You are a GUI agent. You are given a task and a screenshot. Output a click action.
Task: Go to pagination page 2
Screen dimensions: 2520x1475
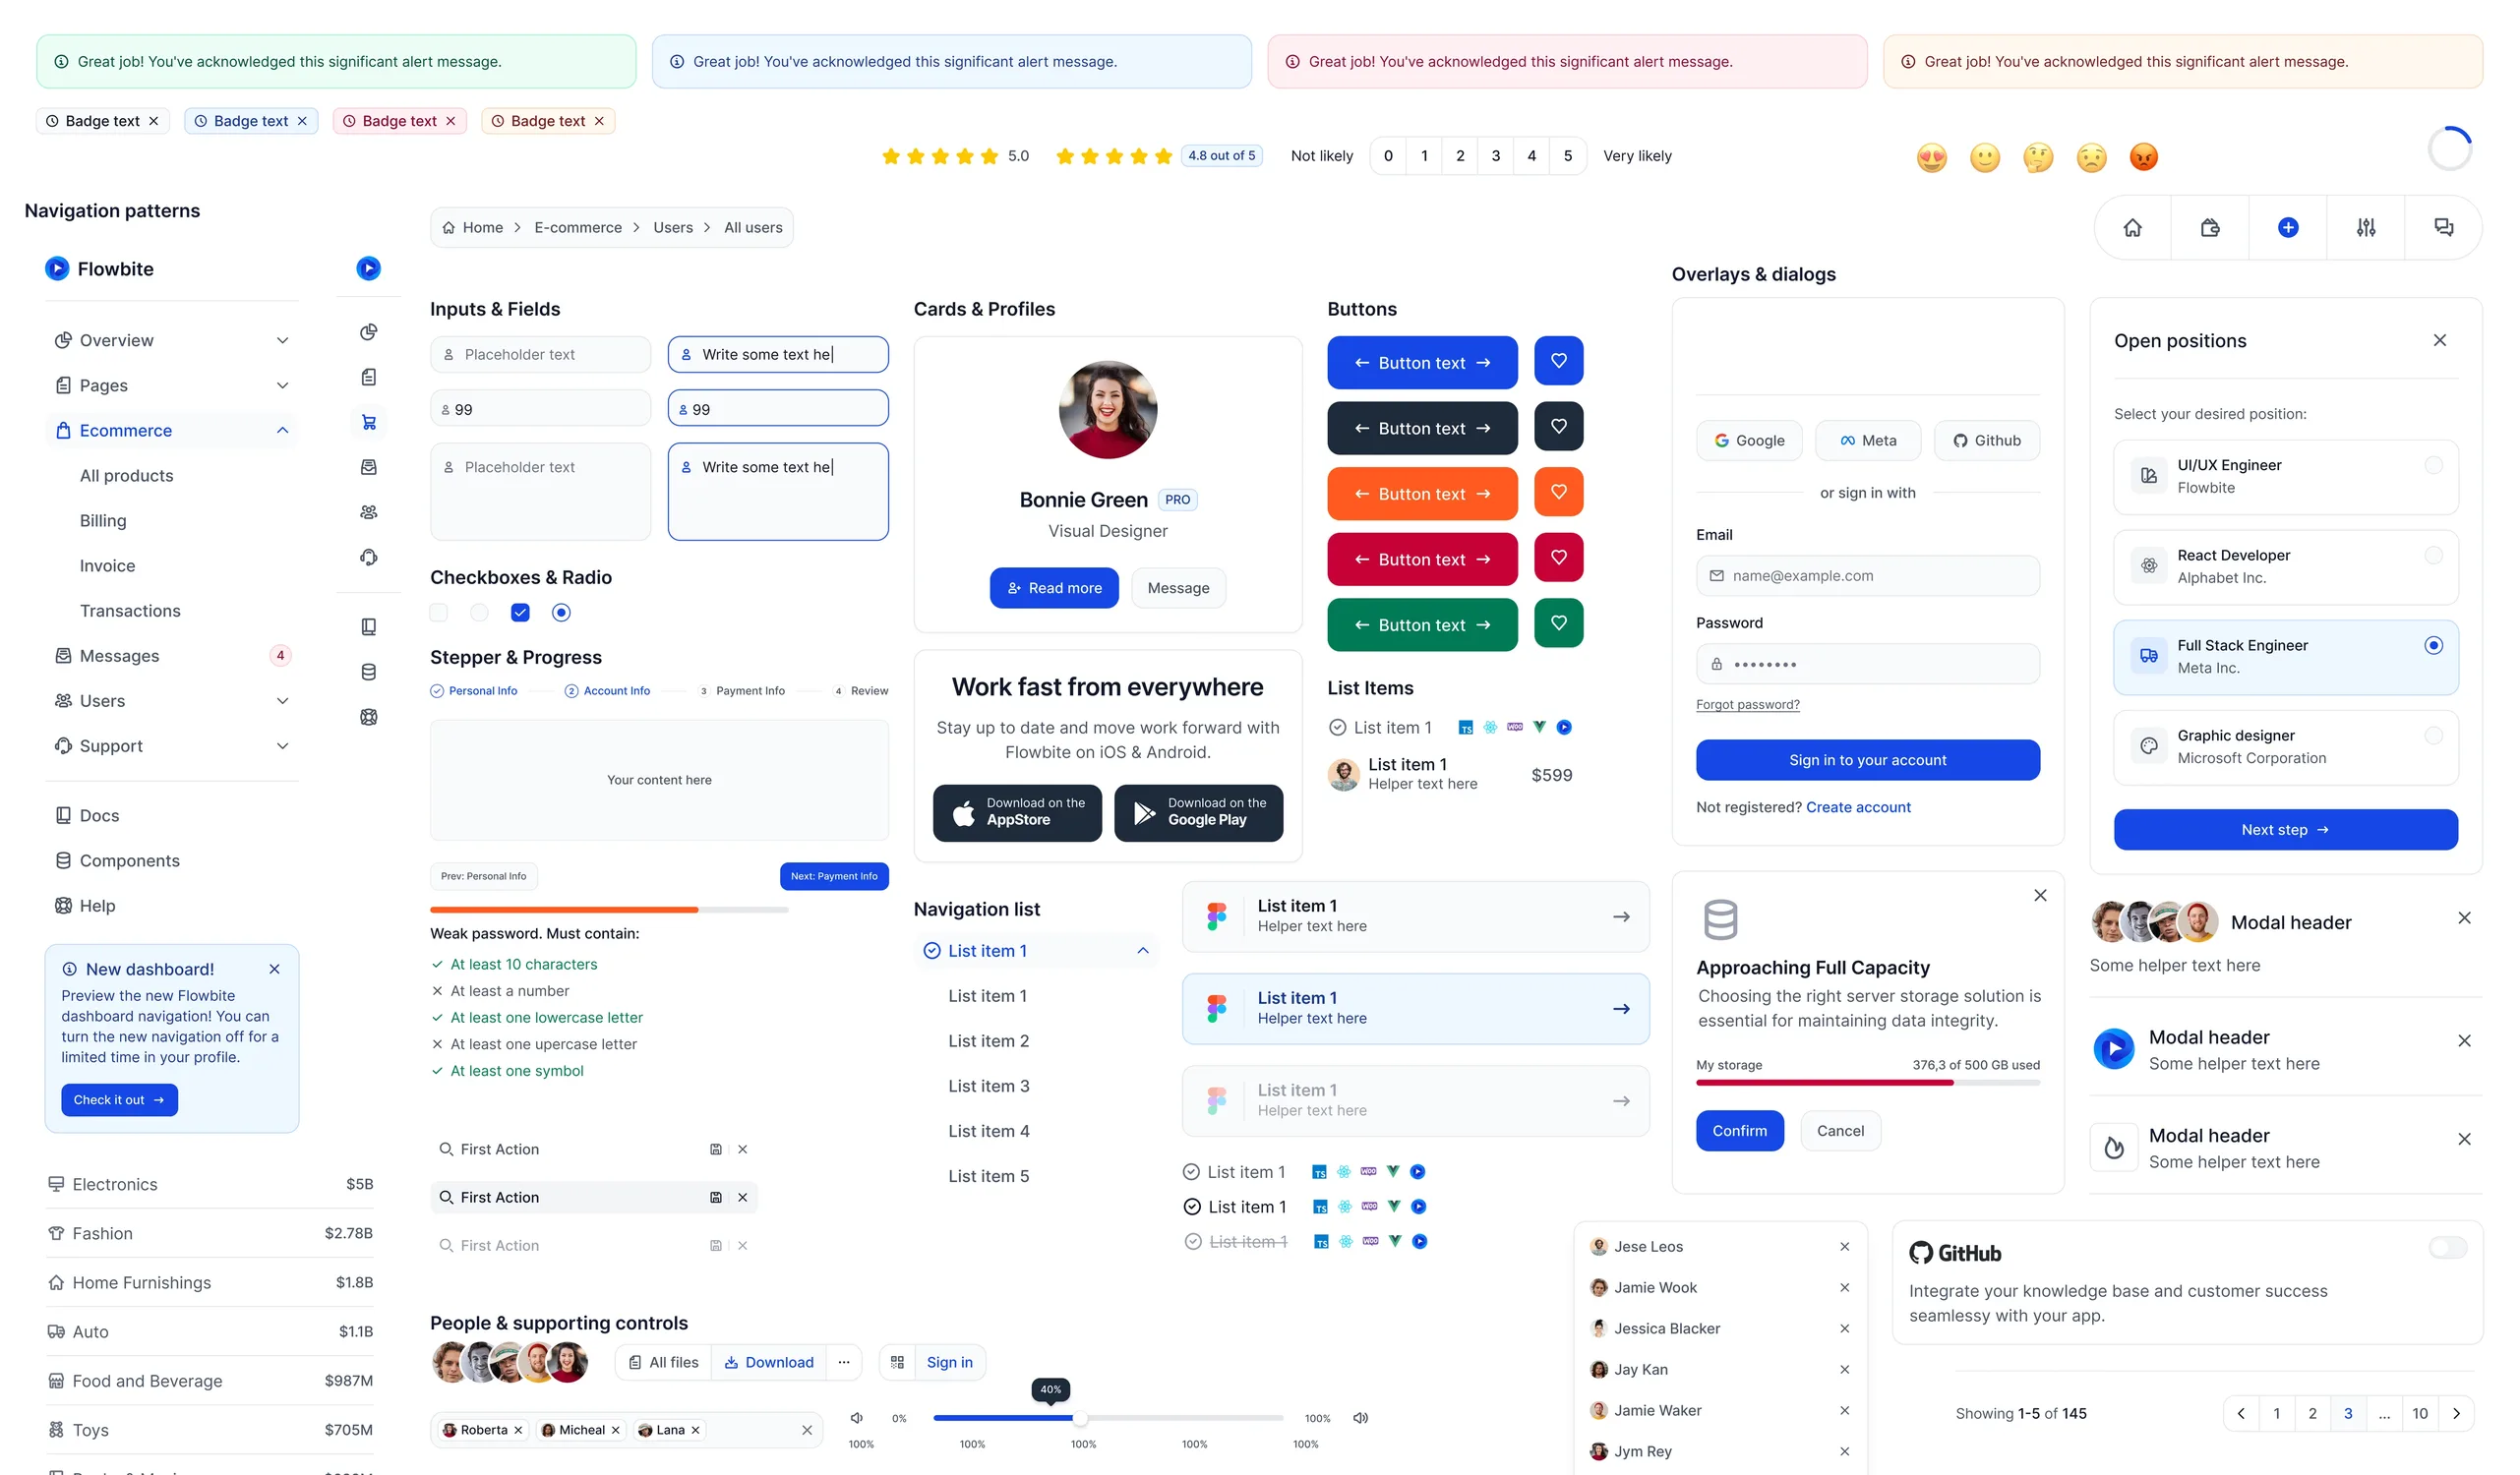(x=2312, y=1413)
